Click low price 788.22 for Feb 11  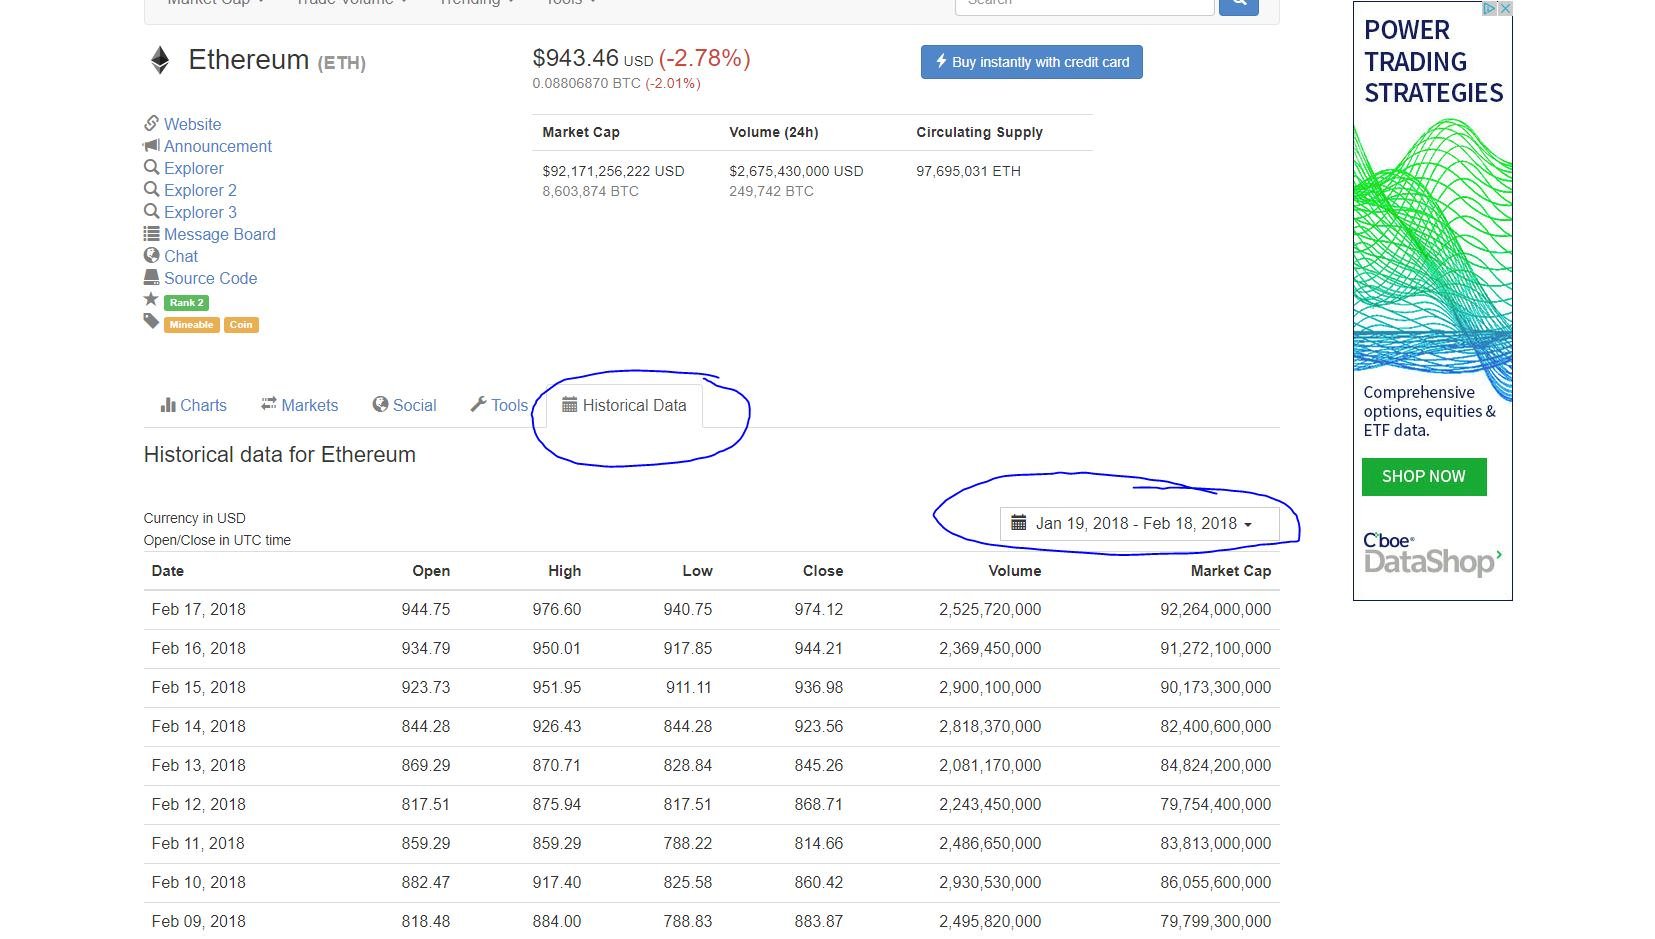click(688, 844)
